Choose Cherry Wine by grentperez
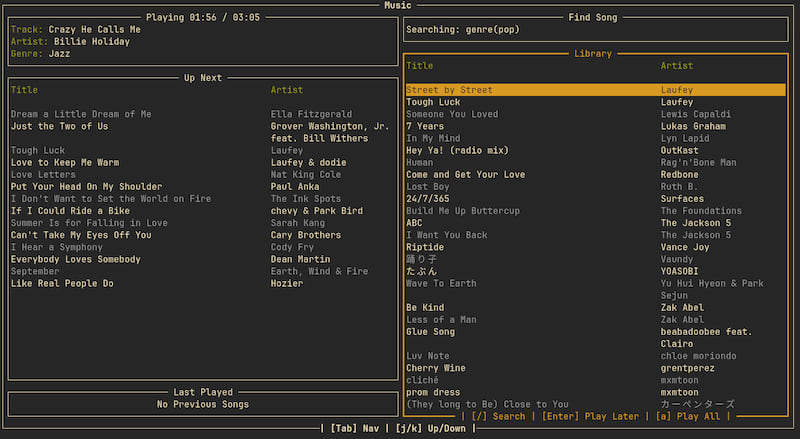This screenshot has height=439, width=800. coord(436,368)
